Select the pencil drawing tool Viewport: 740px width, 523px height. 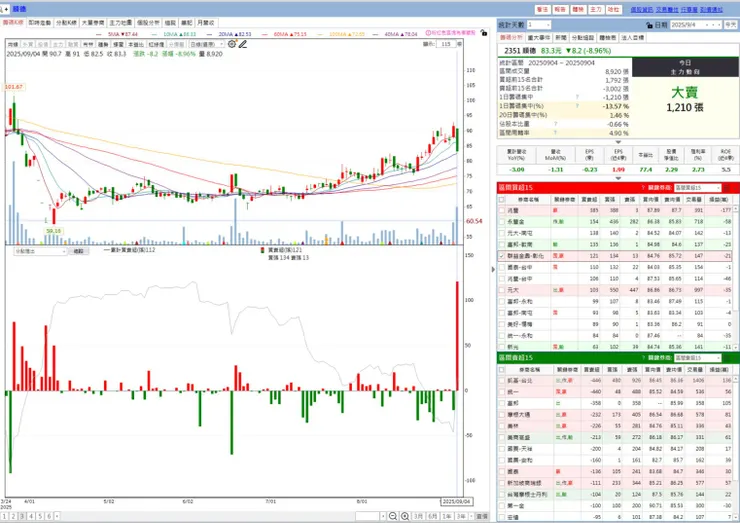click(x=243, y=44)
